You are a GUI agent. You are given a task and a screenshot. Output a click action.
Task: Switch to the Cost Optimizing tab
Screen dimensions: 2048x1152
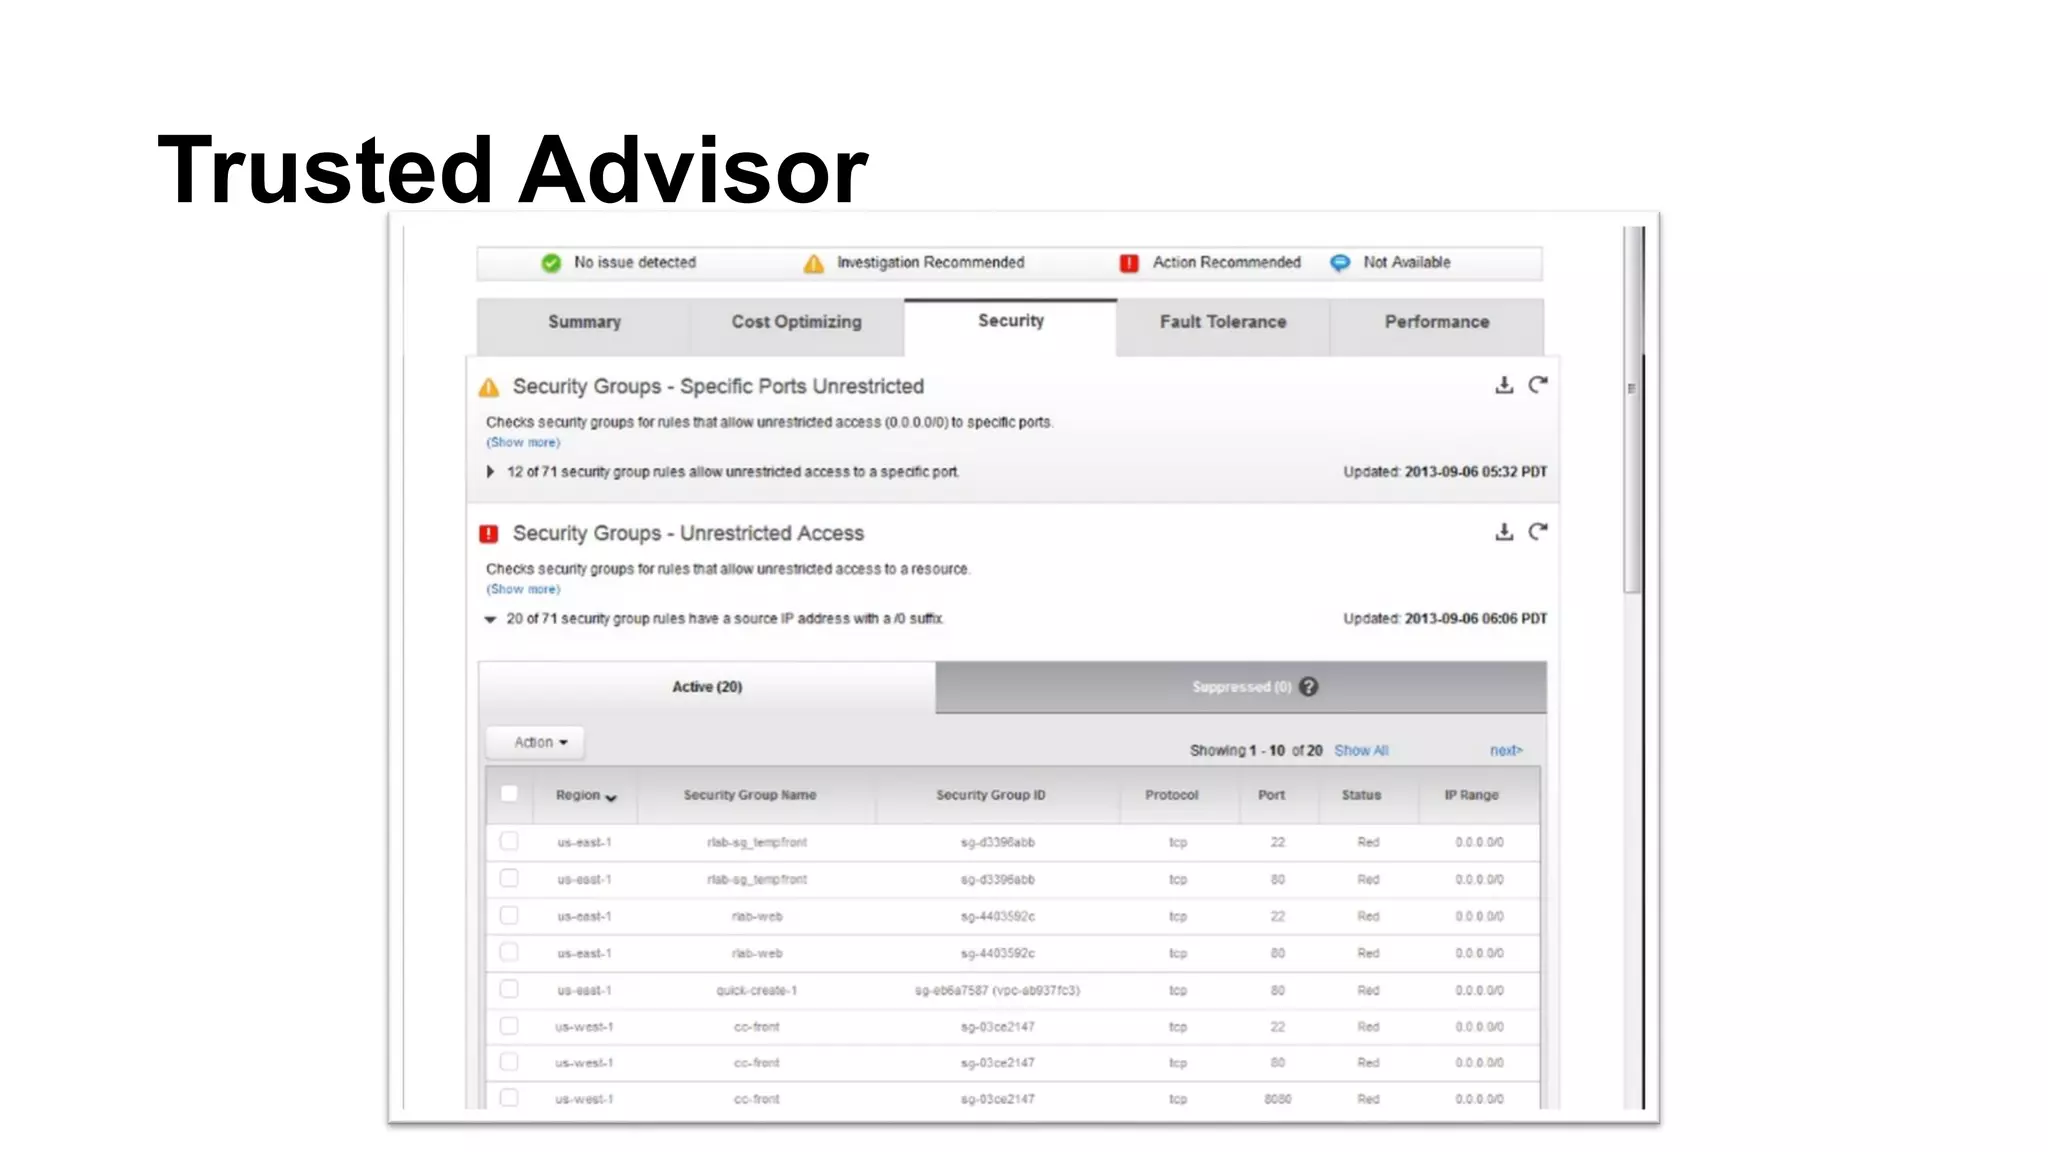pyautogui.click(x=796, y=322)
